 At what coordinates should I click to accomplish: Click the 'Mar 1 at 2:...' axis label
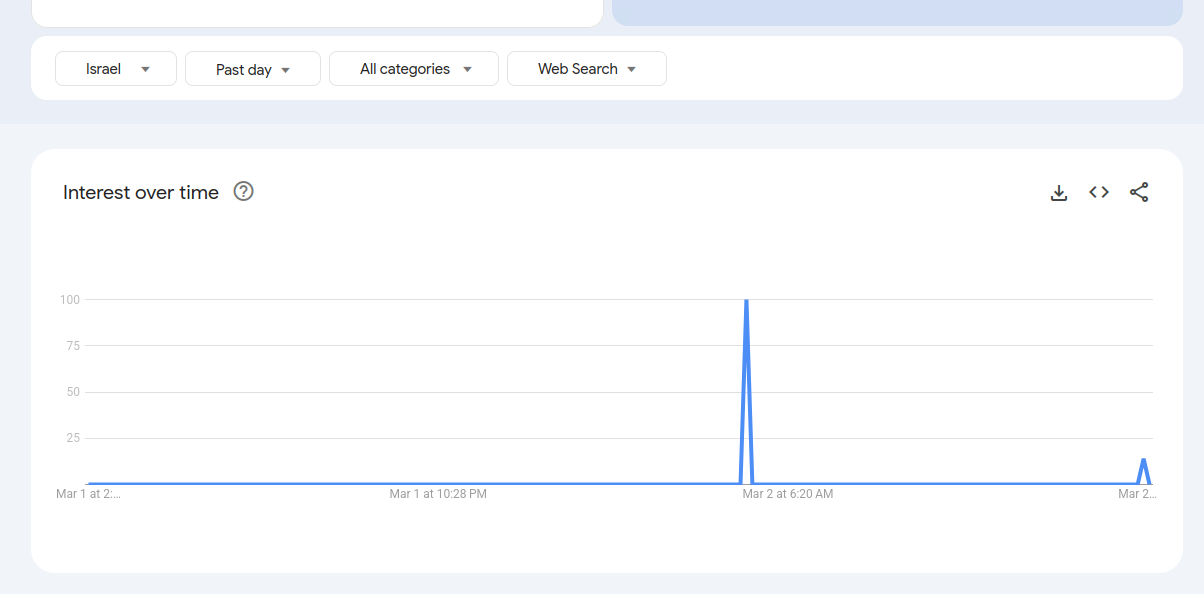pos(88,494)
